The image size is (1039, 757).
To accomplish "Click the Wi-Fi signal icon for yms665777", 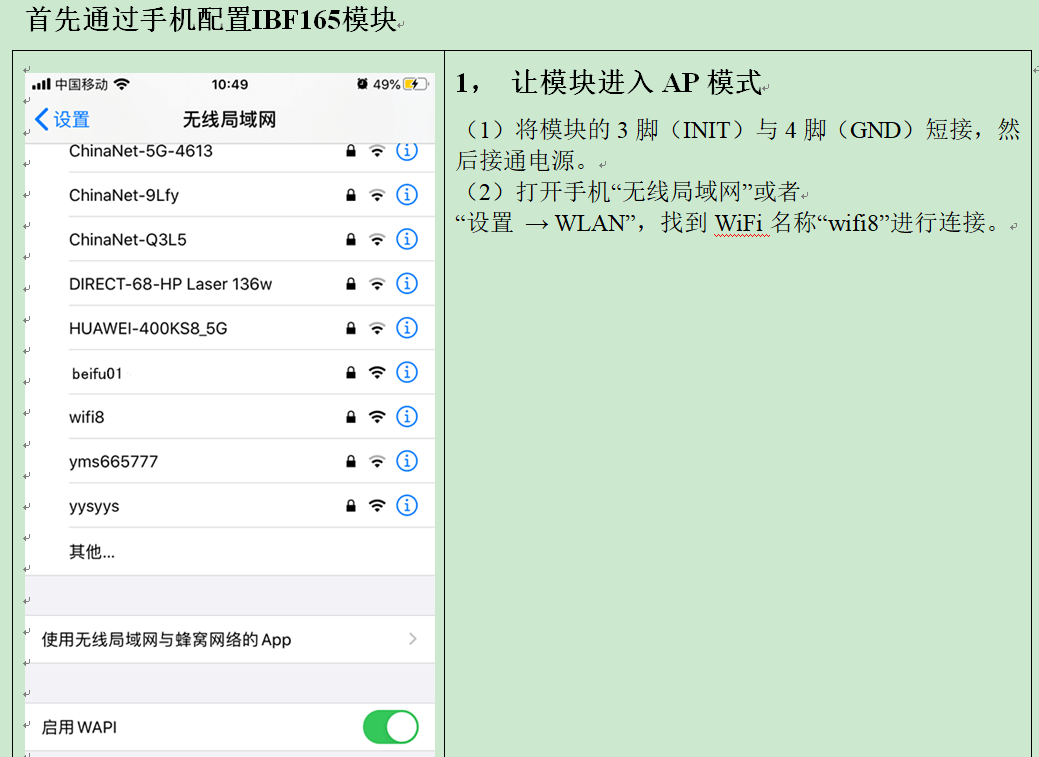I will (x=377, y=461).
